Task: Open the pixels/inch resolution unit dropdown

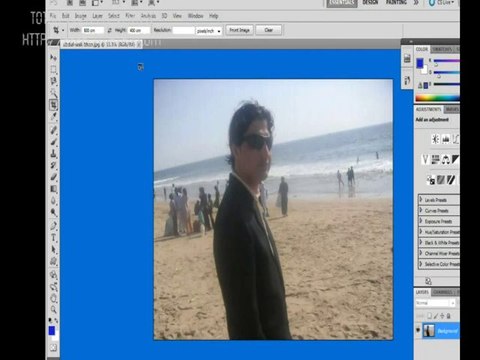Action: tap(209, 31)
